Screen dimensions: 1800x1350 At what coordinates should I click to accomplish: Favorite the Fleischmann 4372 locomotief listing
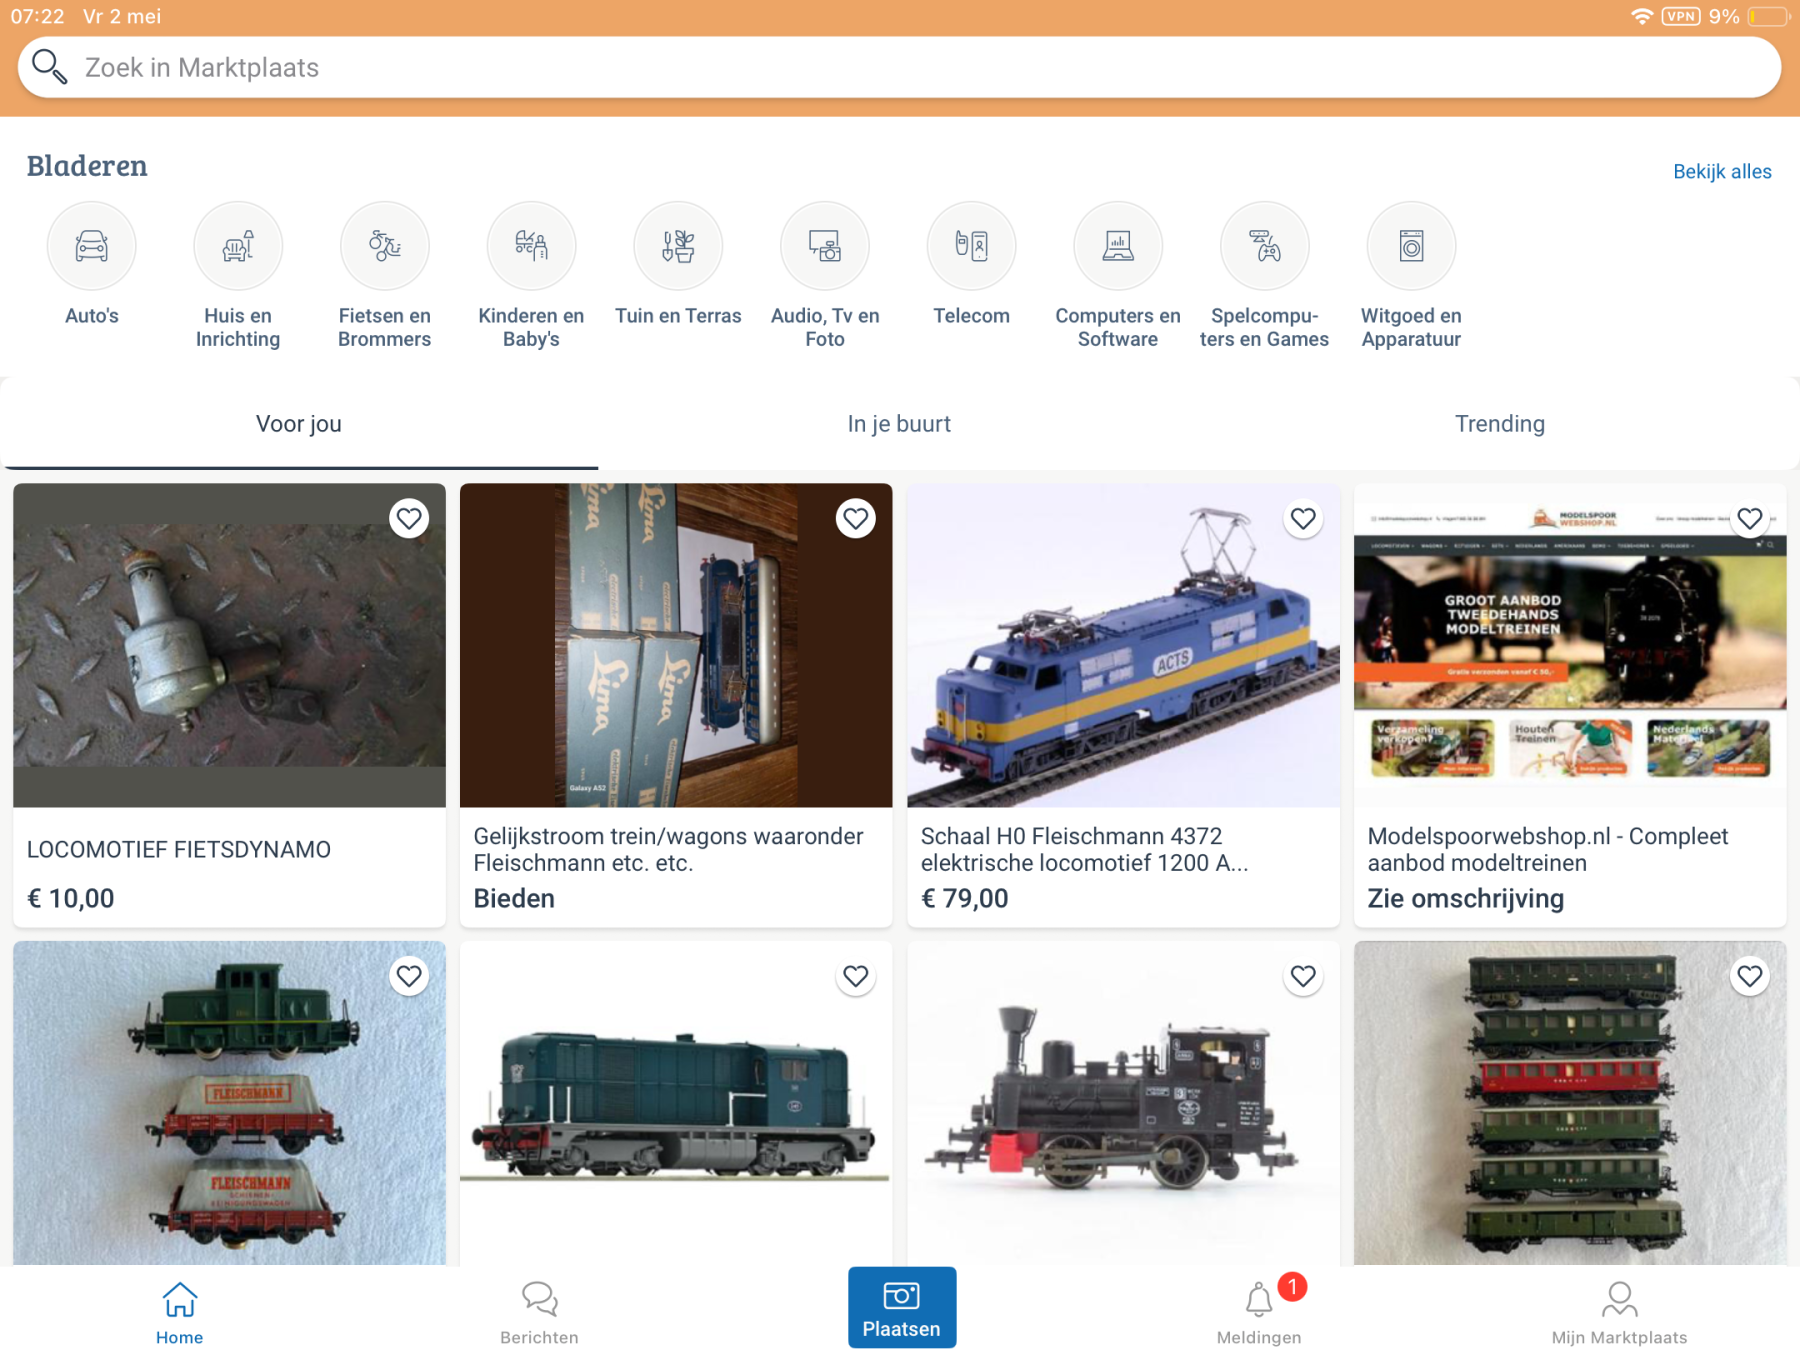tap(1303, 518)
